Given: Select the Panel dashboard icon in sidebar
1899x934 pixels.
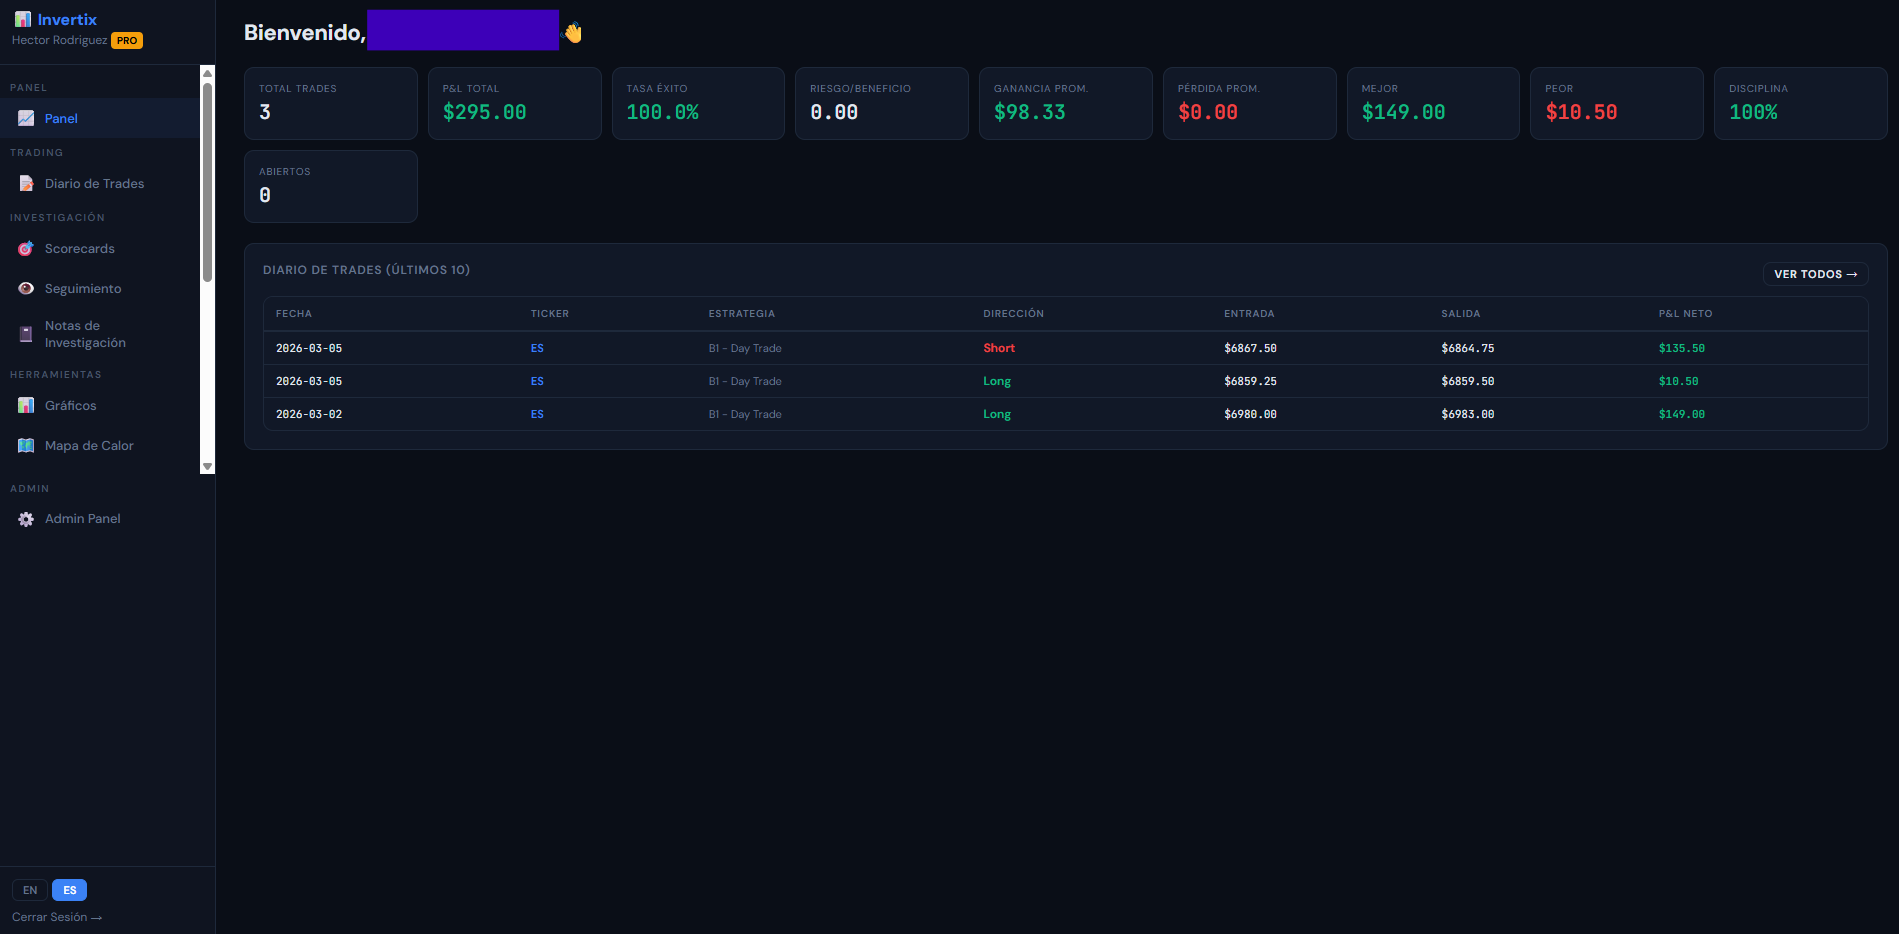Looking at the screenshot, I should coord(25,118).
